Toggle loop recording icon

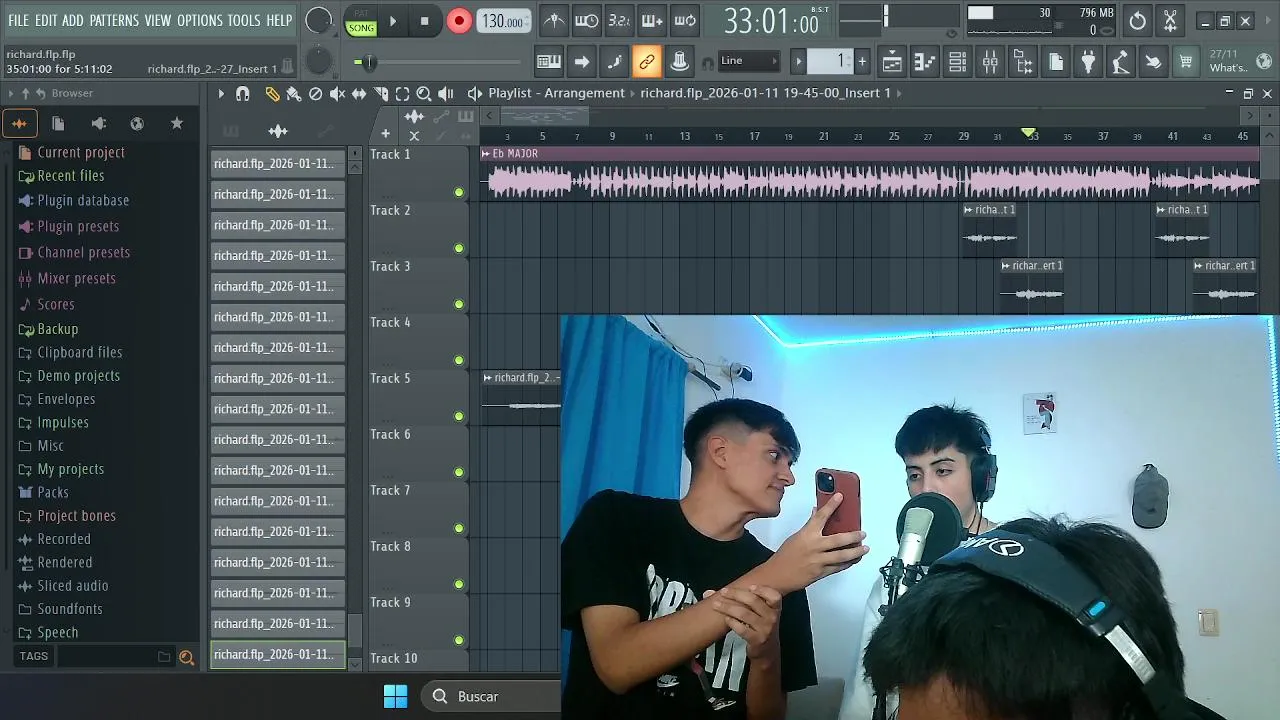tap(685, 20)
